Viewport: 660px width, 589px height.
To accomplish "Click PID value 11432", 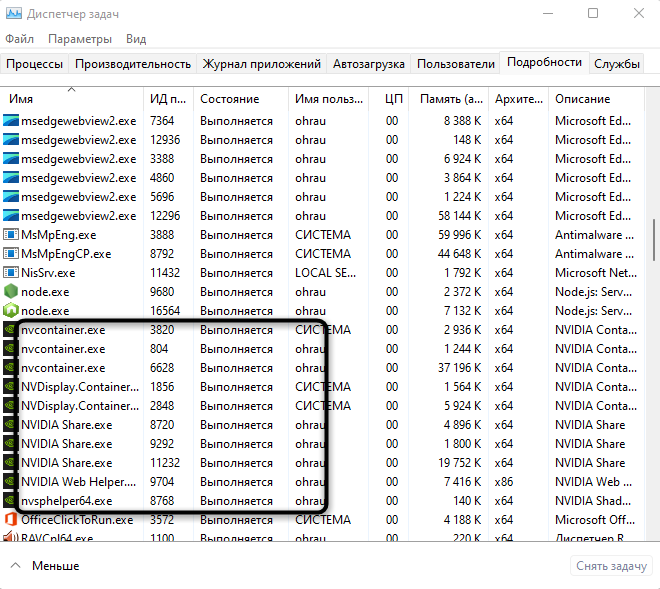I will point(165,273).
